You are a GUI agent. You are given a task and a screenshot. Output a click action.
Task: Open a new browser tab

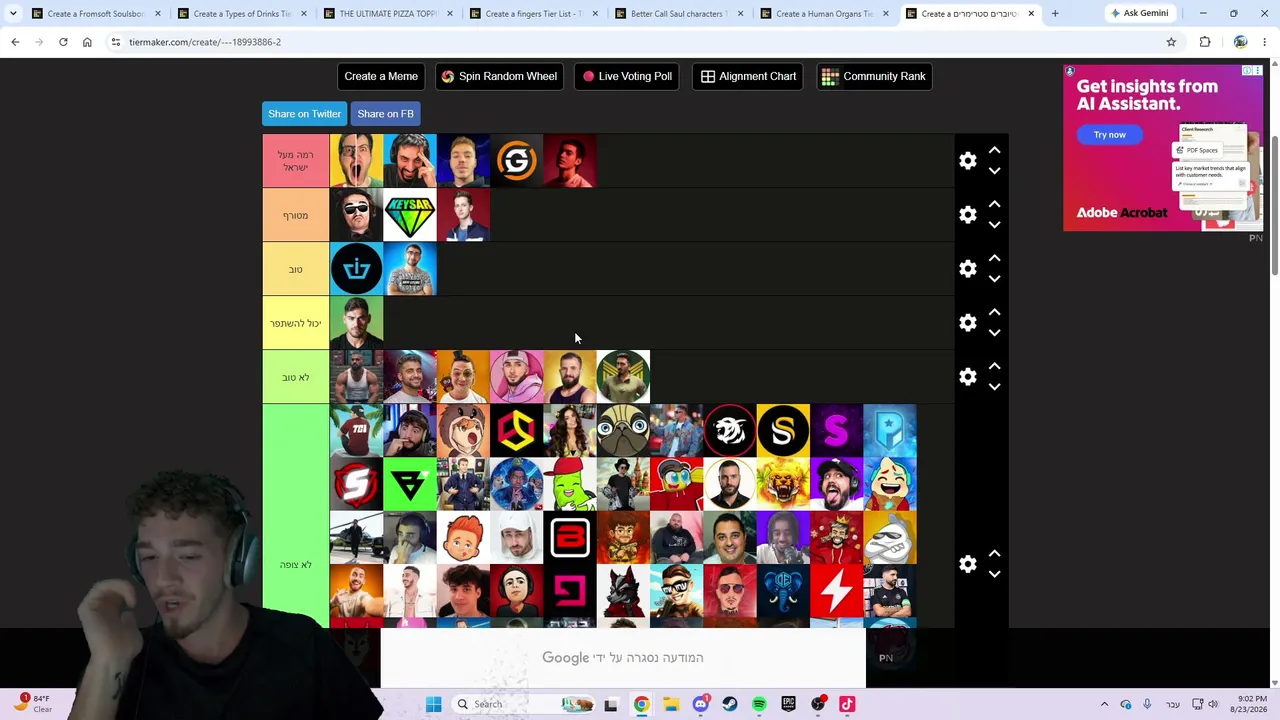pyautogui.click(x=1055, y=14)
